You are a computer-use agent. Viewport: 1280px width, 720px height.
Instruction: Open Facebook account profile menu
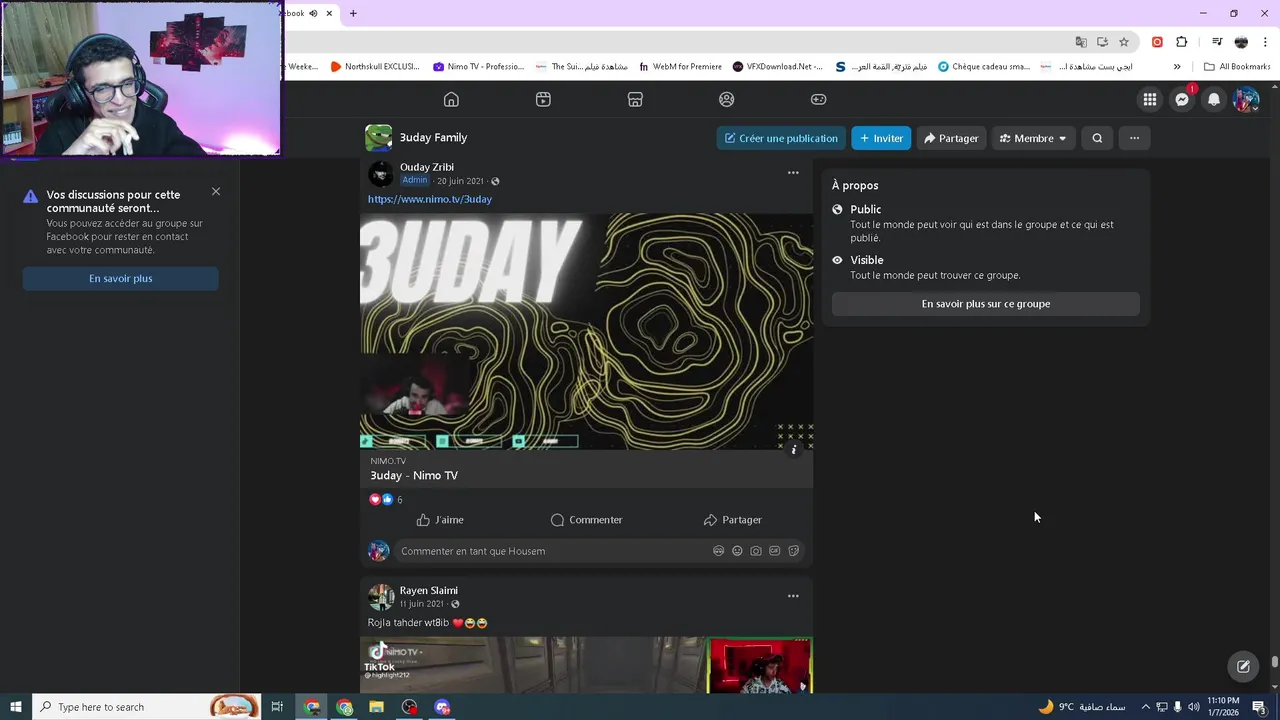(x=1246, y=99)
